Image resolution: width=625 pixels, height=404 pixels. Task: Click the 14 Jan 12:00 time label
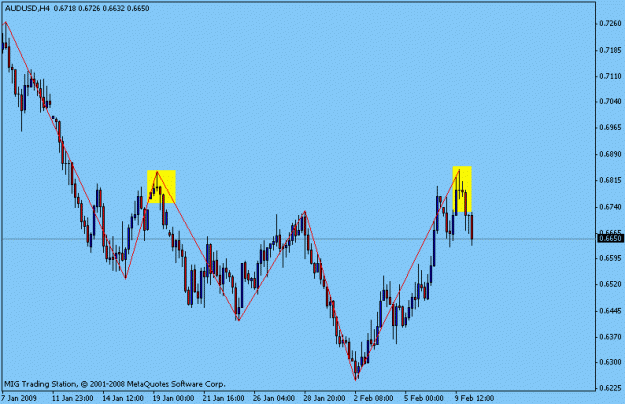coord(123,398)
